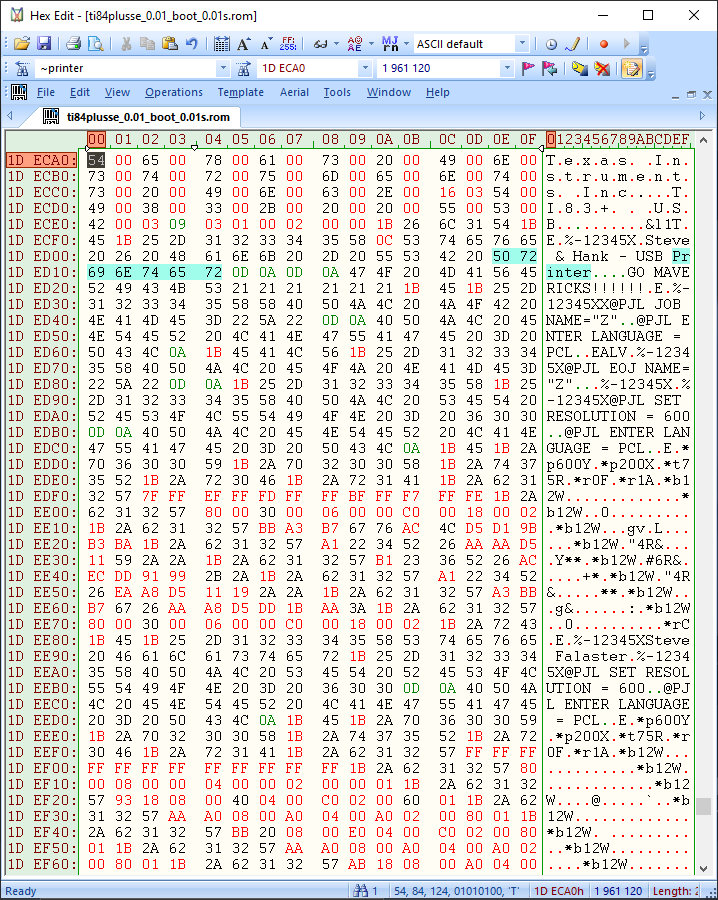Open the Window menu
The width and height of the screenshot is (718, 900).
click(x=389, y=92)
